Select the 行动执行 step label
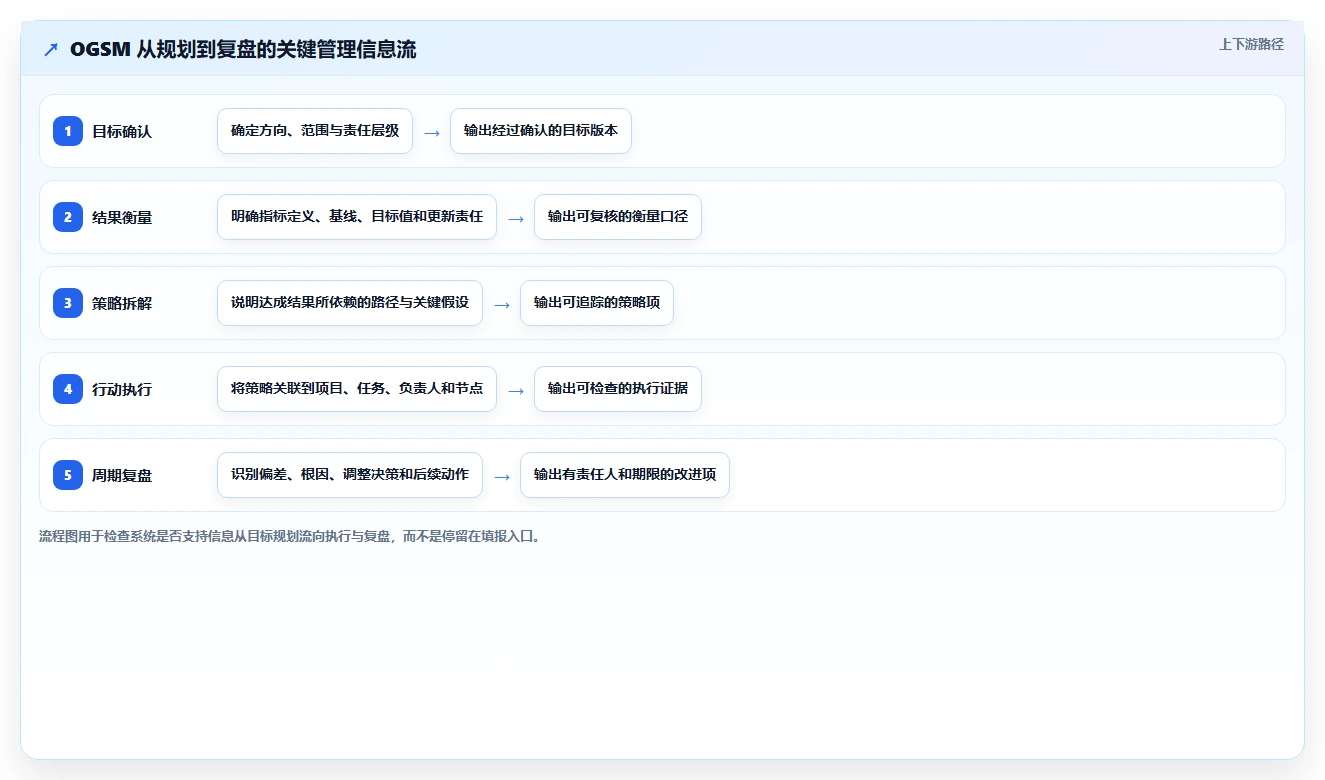This screenshot has height=780, width=1325. pyautogui.click(x=122, y=389)
